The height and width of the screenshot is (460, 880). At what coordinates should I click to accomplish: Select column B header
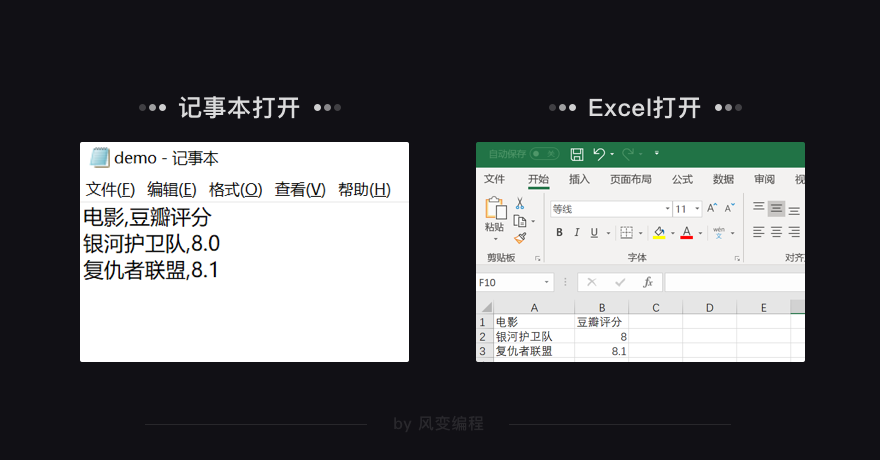(602, 307)
